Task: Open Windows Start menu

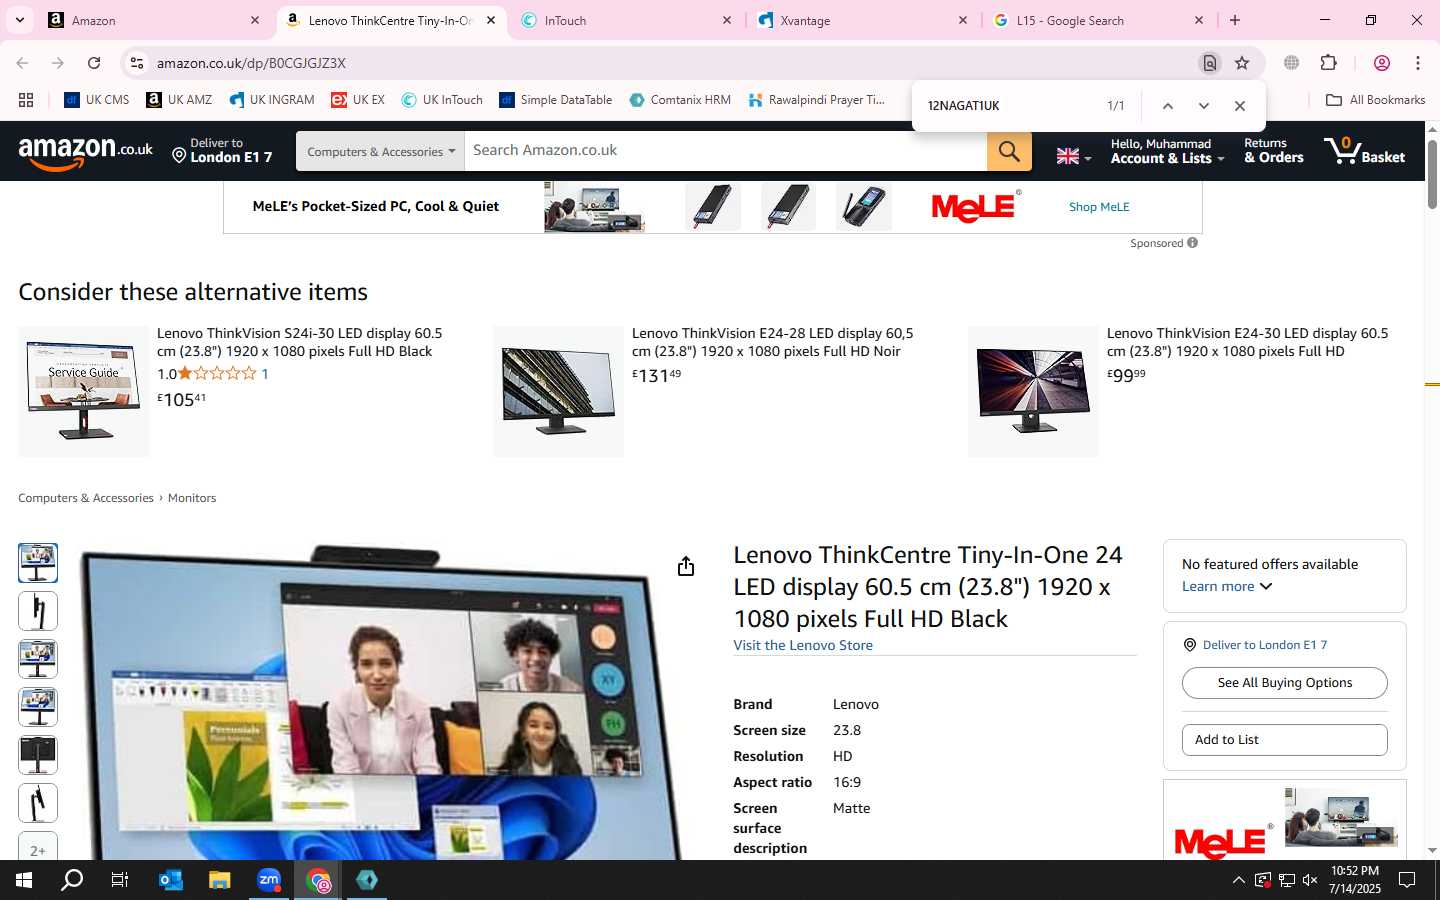Action: (24, 880)
